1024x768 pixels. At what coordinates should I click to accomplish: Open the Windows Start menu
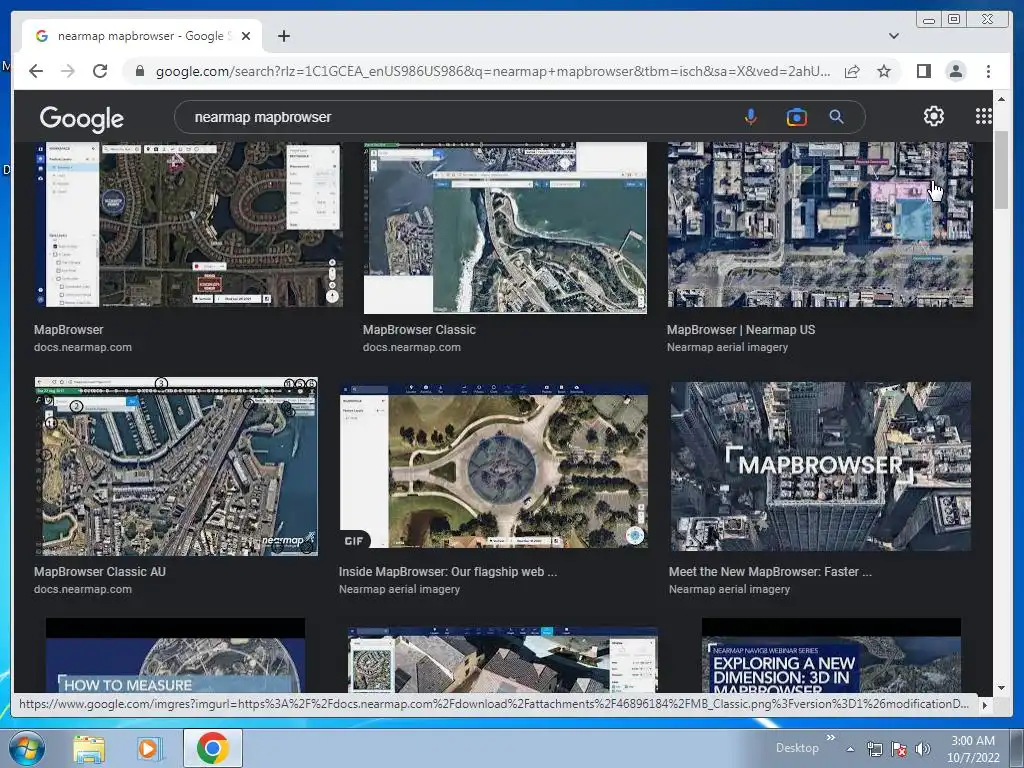(26, 748)
